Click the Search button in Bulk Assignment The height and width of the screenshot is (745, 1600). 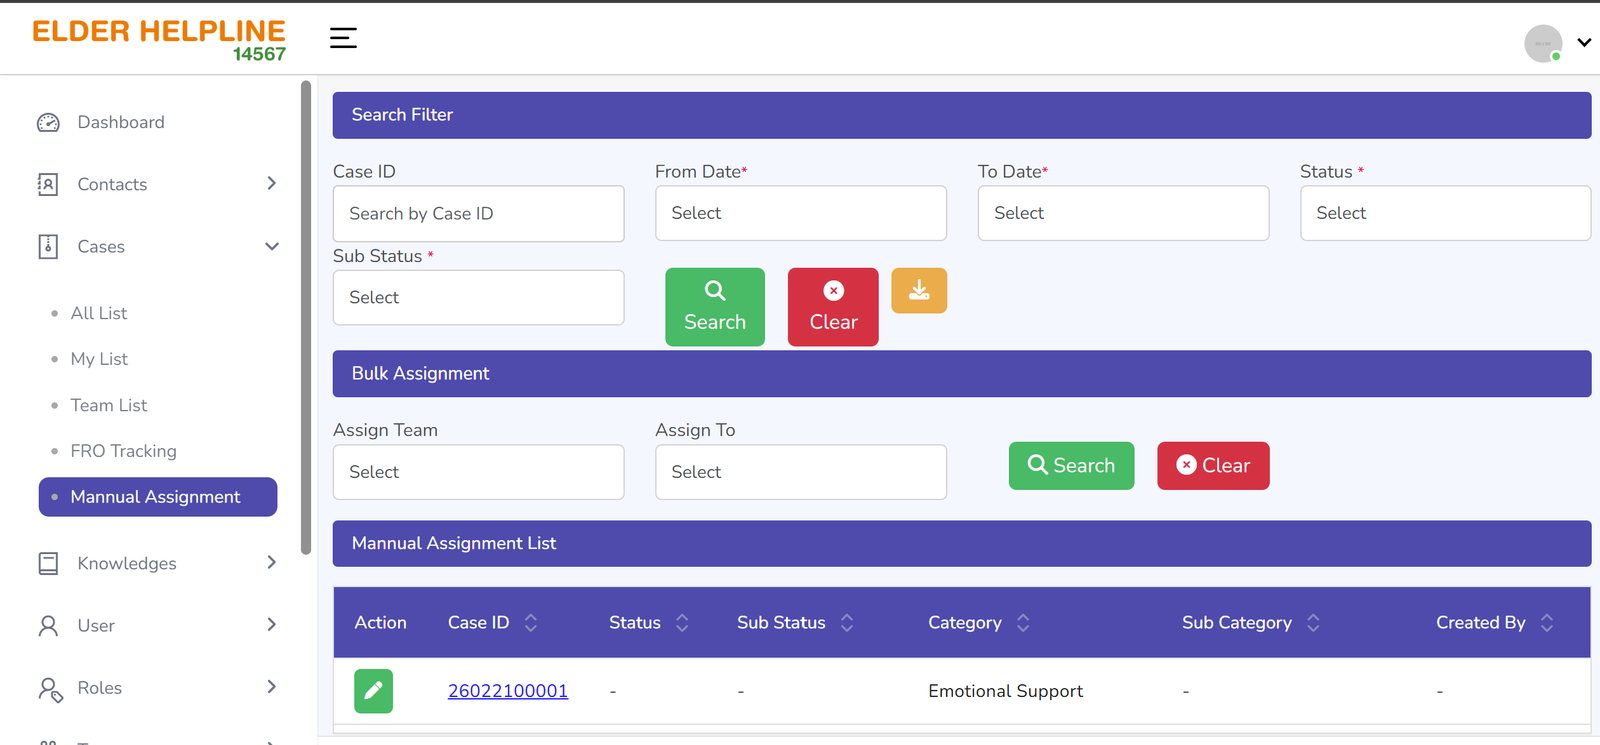(1071, 466)
